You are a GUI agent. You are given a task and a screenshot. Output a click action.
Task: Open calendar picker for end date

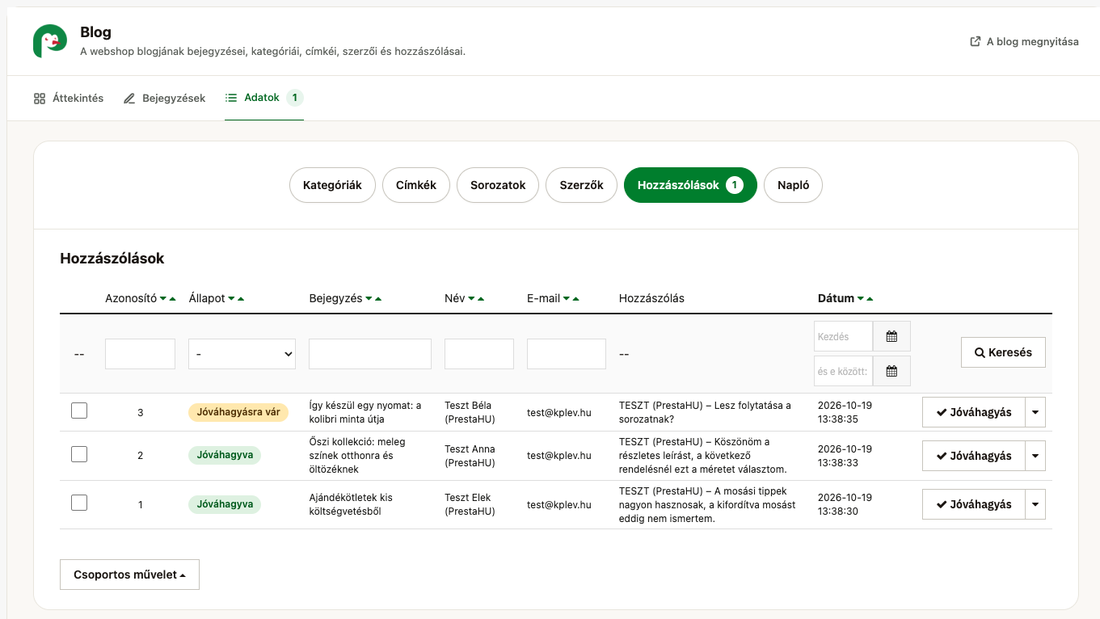tap(892, 371)
